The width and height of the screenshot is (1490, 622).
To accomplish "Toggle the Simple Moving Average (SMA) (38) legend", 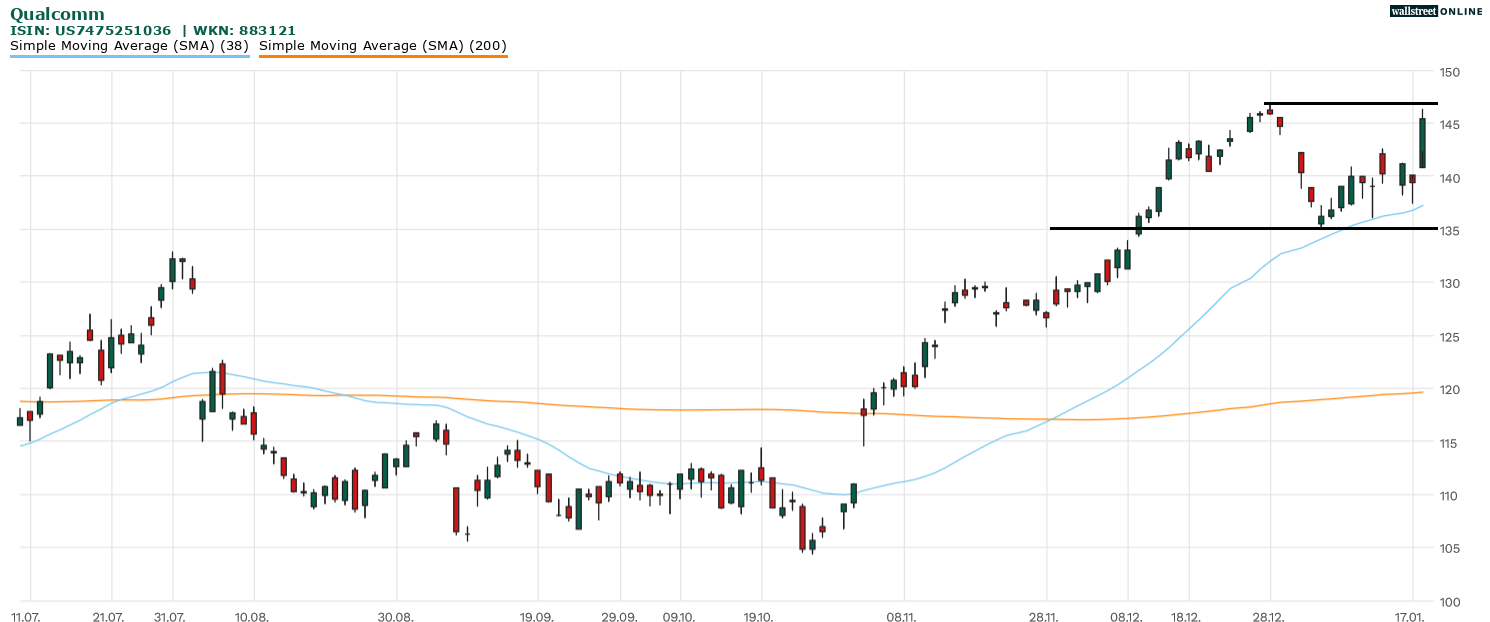I will pos(129,45).
